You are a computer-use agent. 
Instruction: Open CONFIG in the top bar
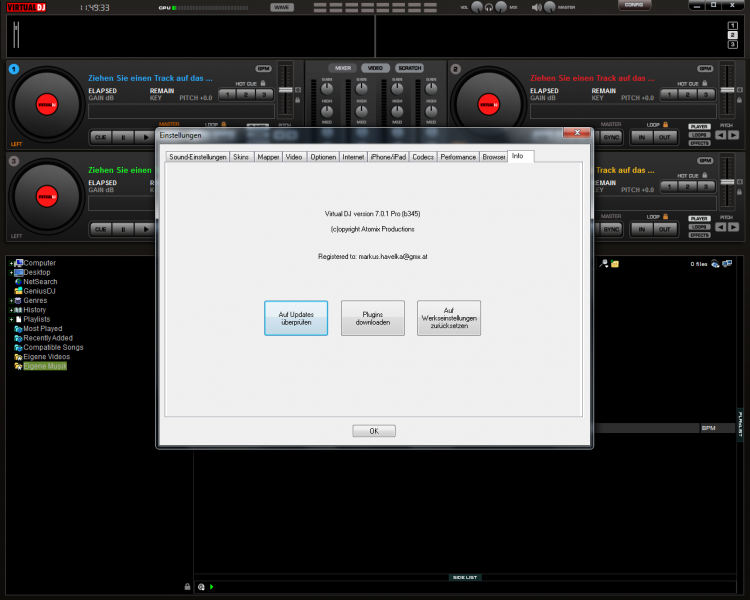point(634,5)
